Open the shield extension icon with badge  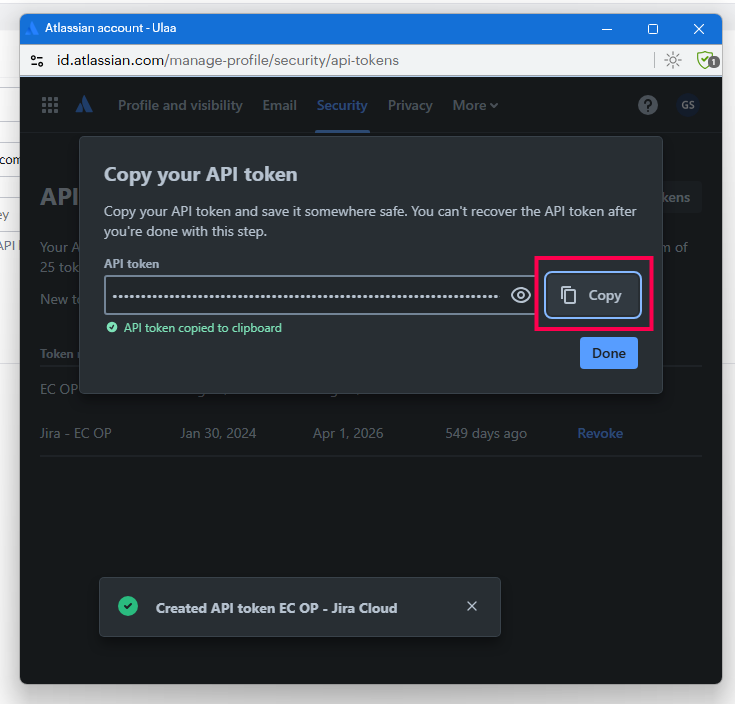pyautogui.click(x=707, y=60)
